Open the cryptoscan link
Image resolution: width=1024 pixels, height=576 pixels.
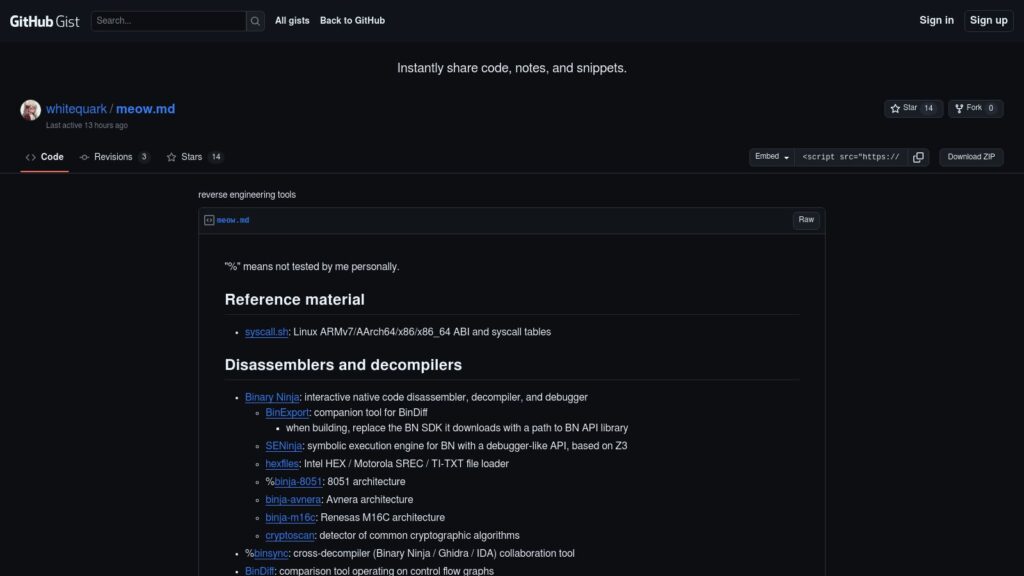(289, 536)
